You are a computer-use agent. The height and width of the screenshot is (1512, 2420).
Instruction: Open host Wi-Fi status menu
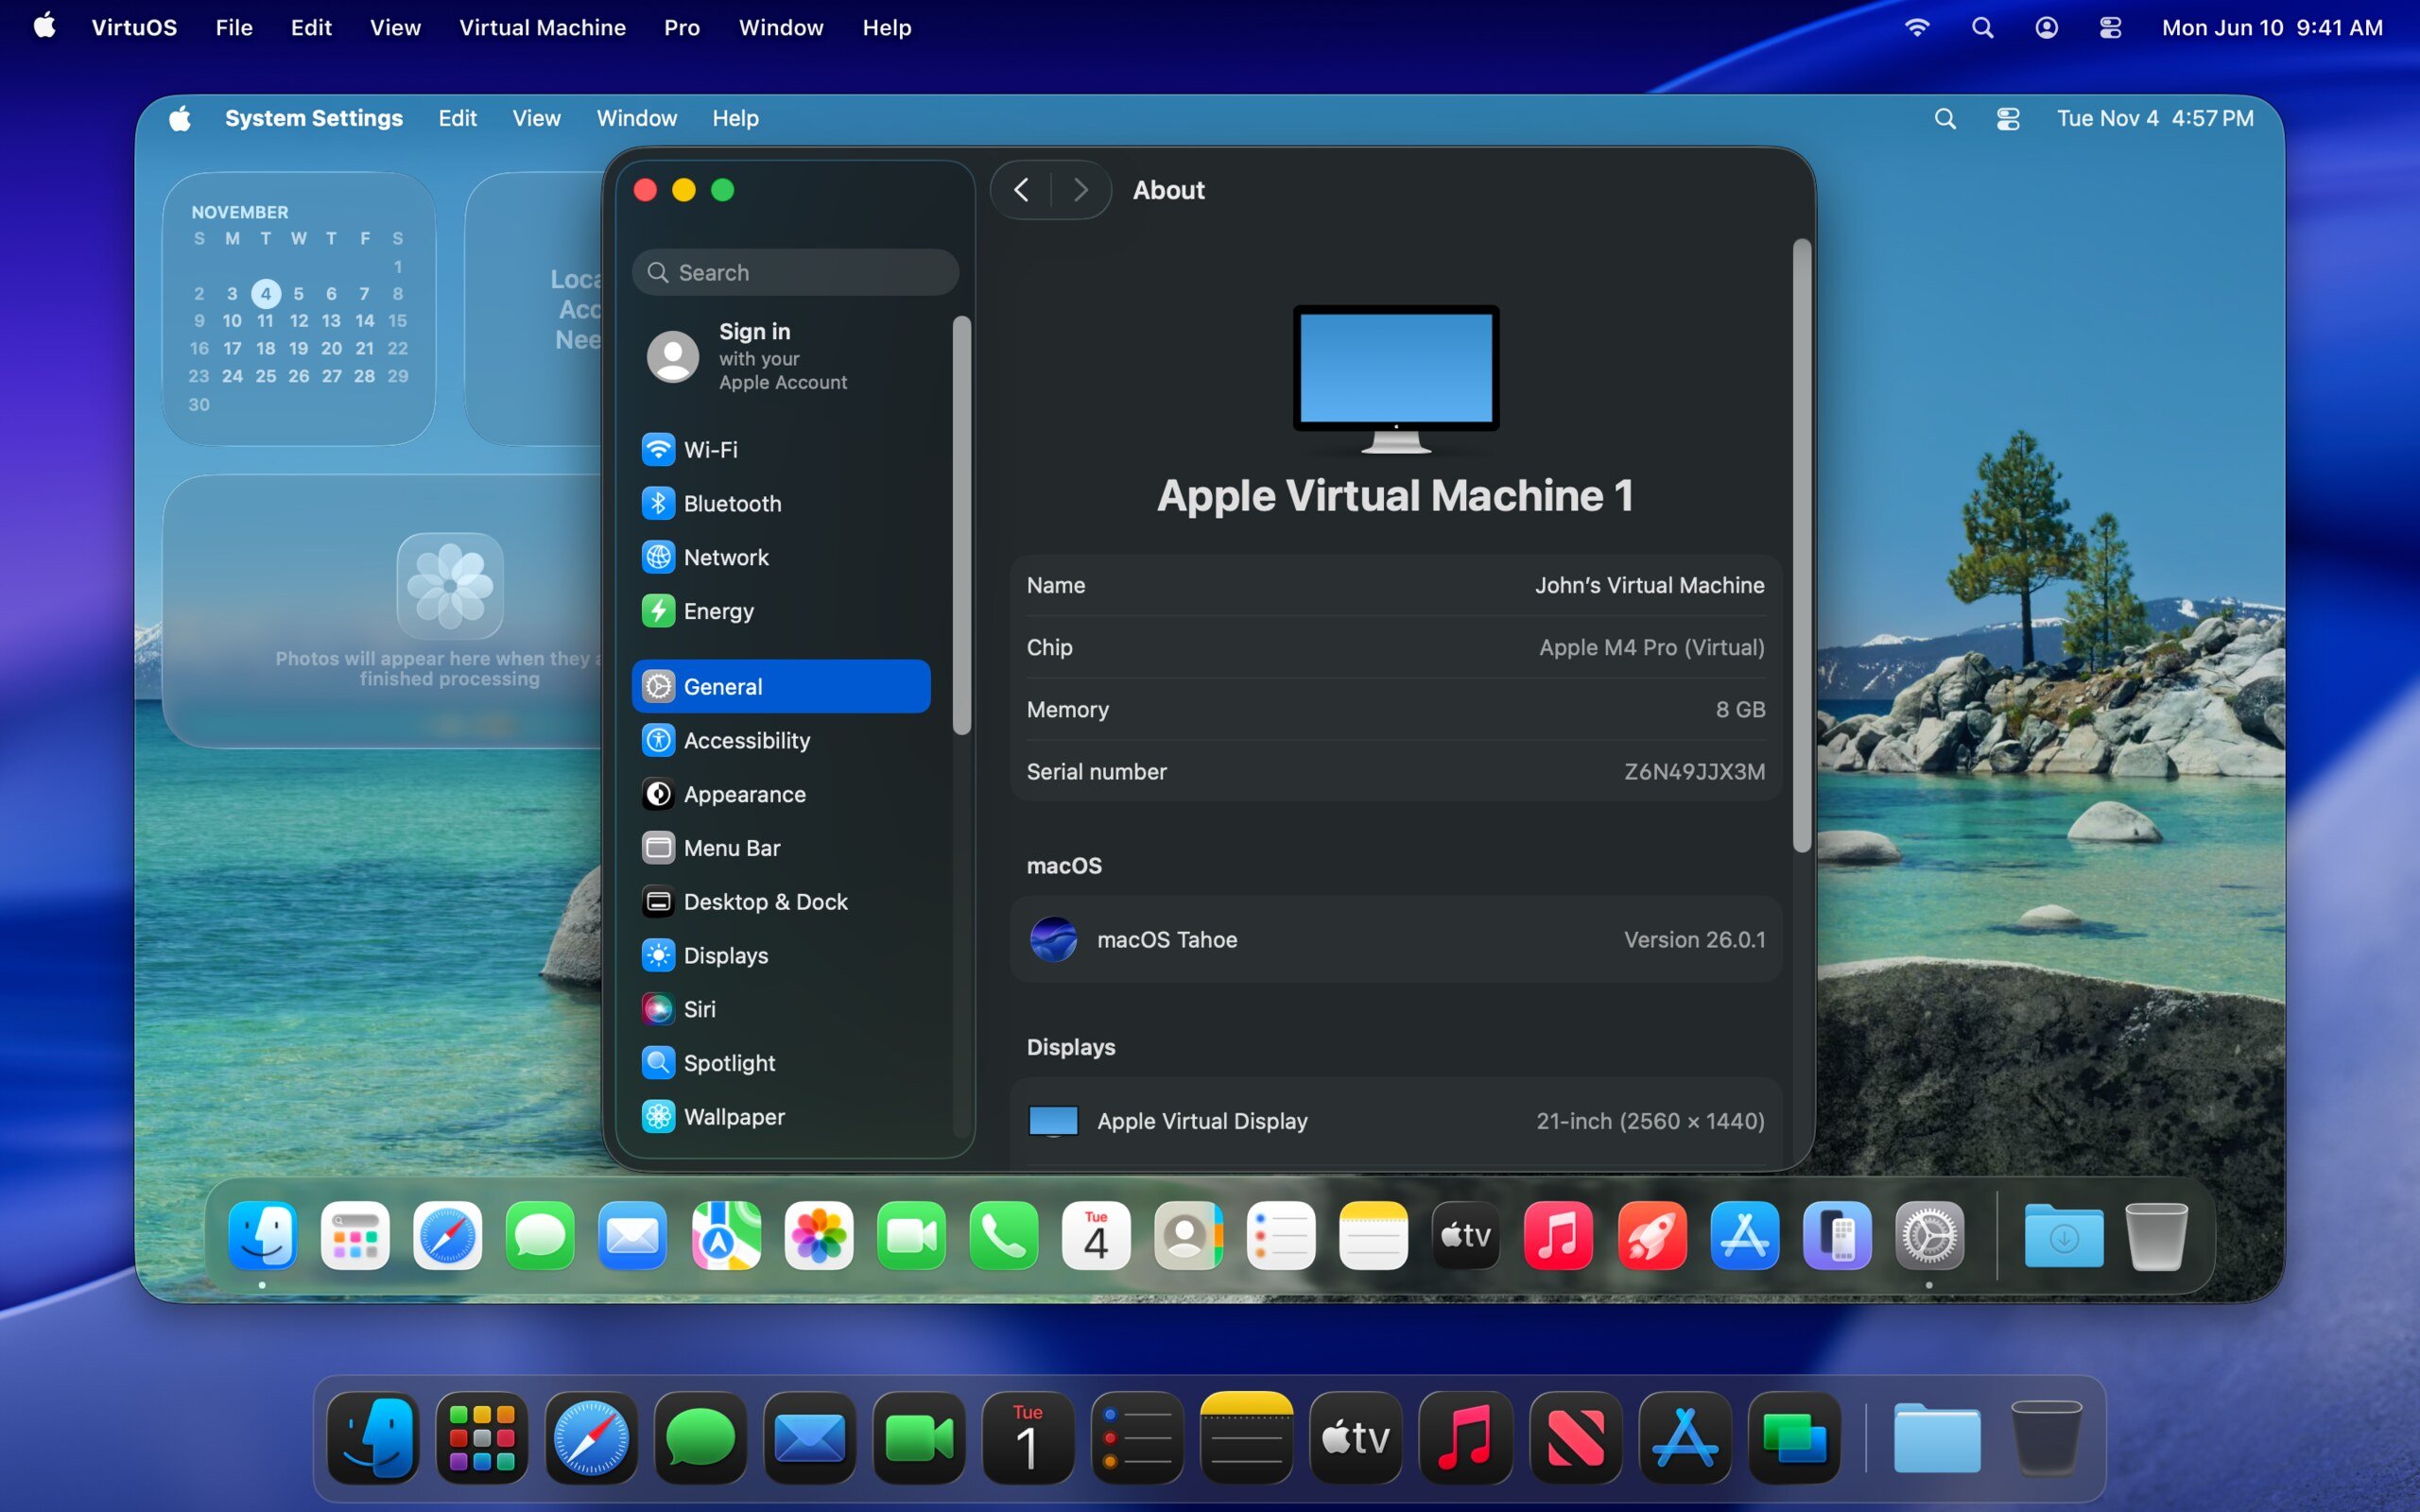(x=1916, y=28)
